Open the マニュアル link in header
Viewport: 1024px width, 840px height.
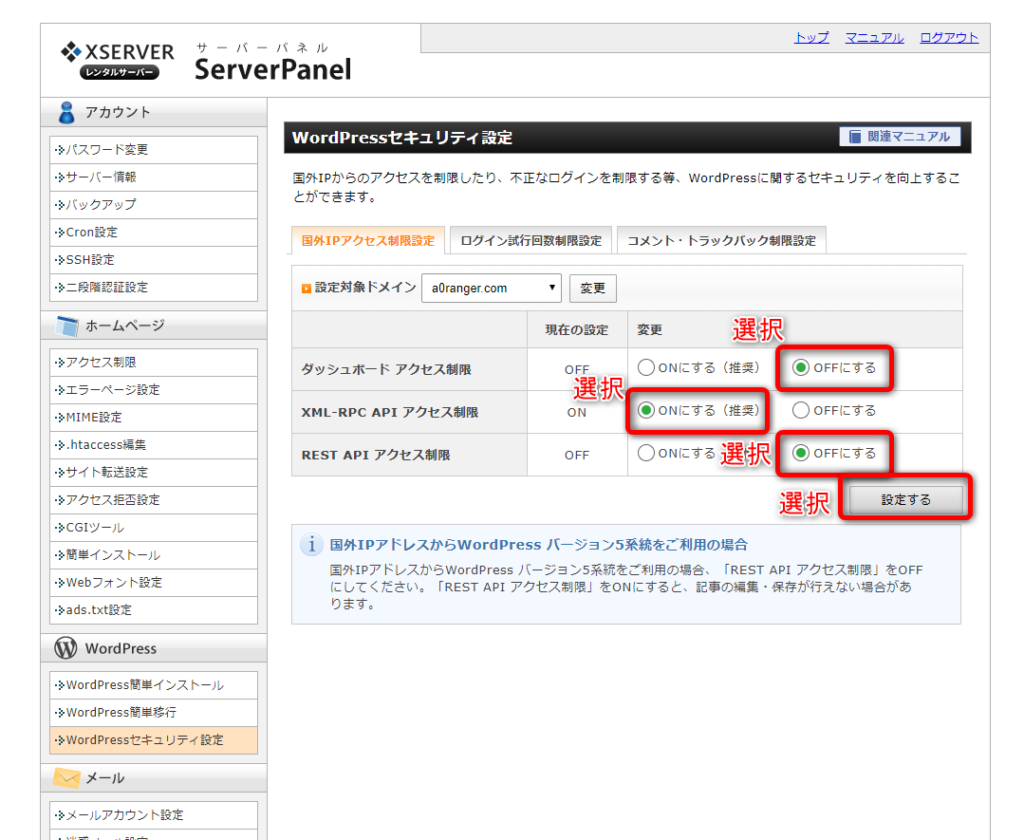click(874, 38)
